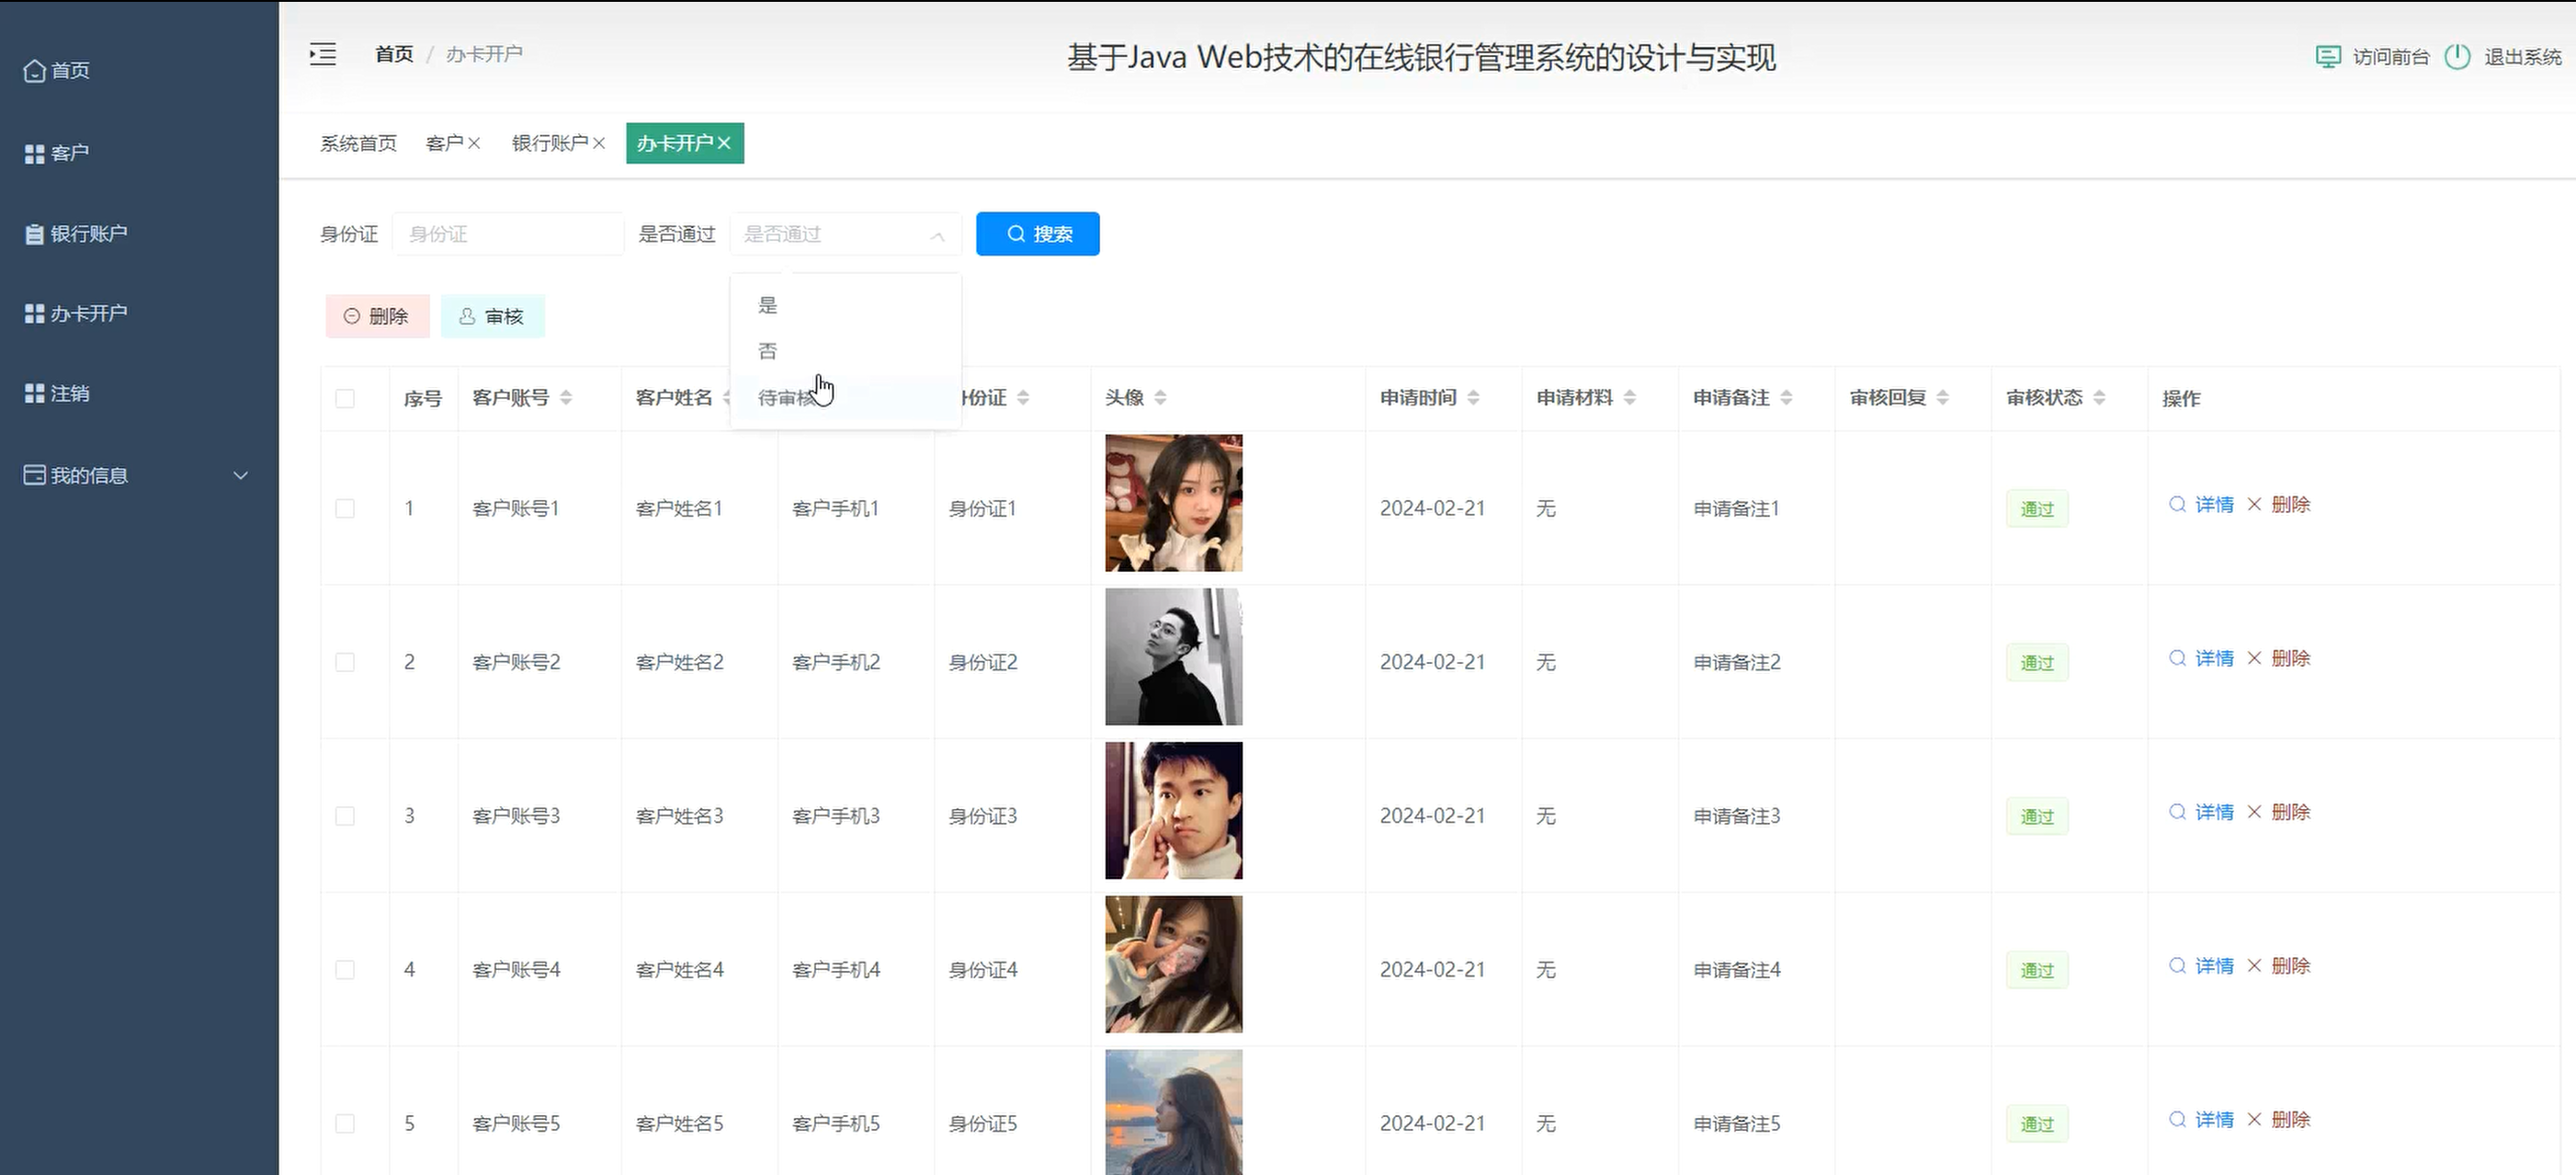2576x1175 pixels.
Task: Click the blue 搜索 button
Action: pos(1037,234)
